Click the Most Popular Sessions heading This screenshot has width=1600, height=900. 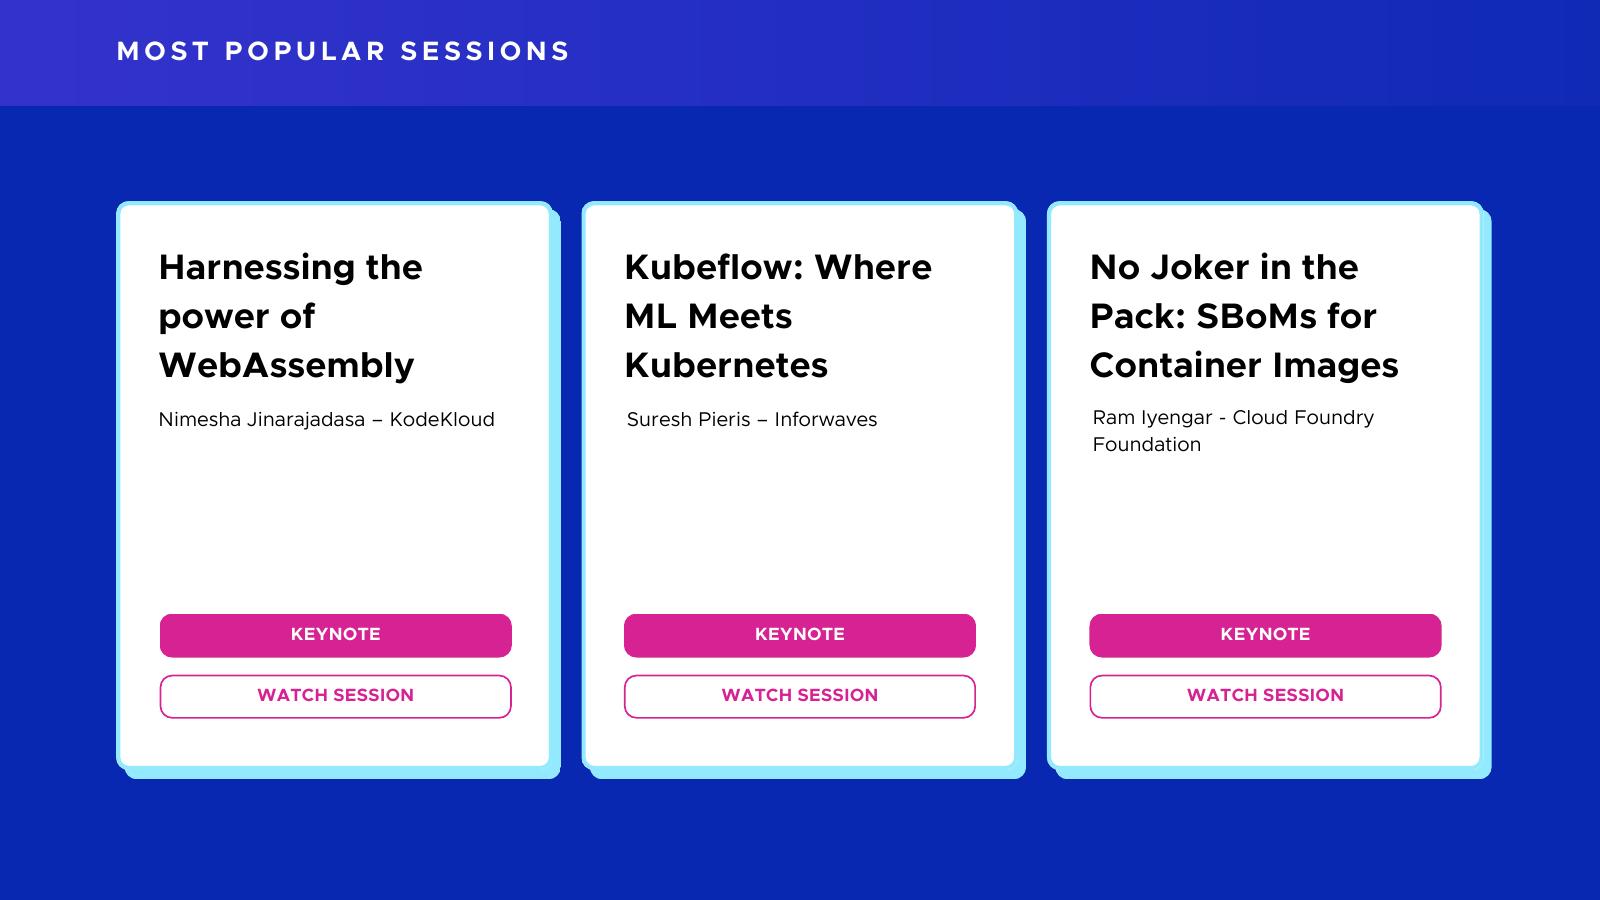click(x=343, y=52)
